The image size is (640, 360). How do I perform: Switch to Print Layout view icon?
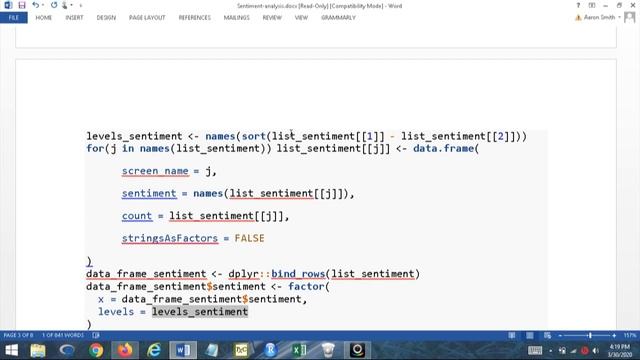tap(529, 336)
